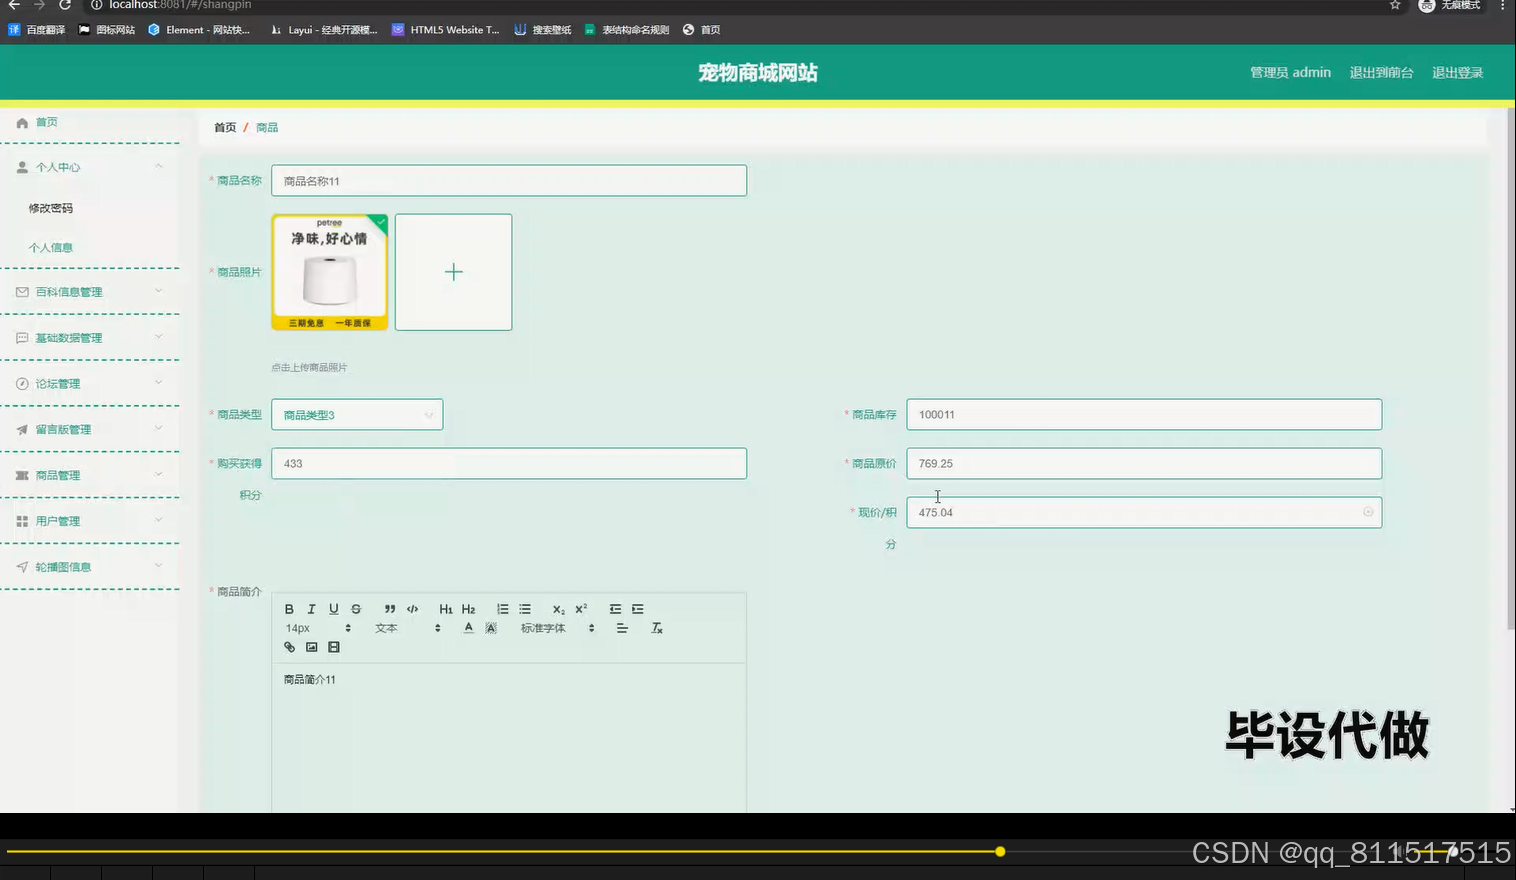Select the uploaded product photo thumbnail
The width and height of the screenshot is (1516, 880).
pyautogui.click(x=329, y=272)
